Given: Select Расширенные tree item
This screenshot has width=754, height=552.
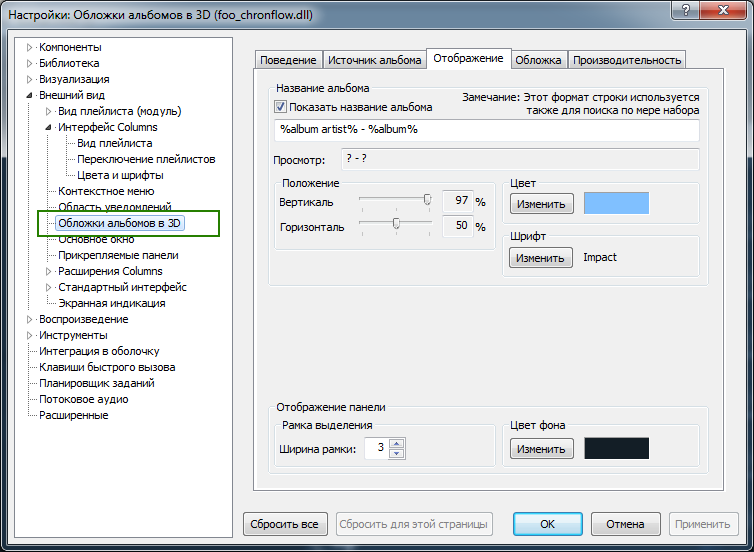Looking at the screenshot, I should [74, 415].
